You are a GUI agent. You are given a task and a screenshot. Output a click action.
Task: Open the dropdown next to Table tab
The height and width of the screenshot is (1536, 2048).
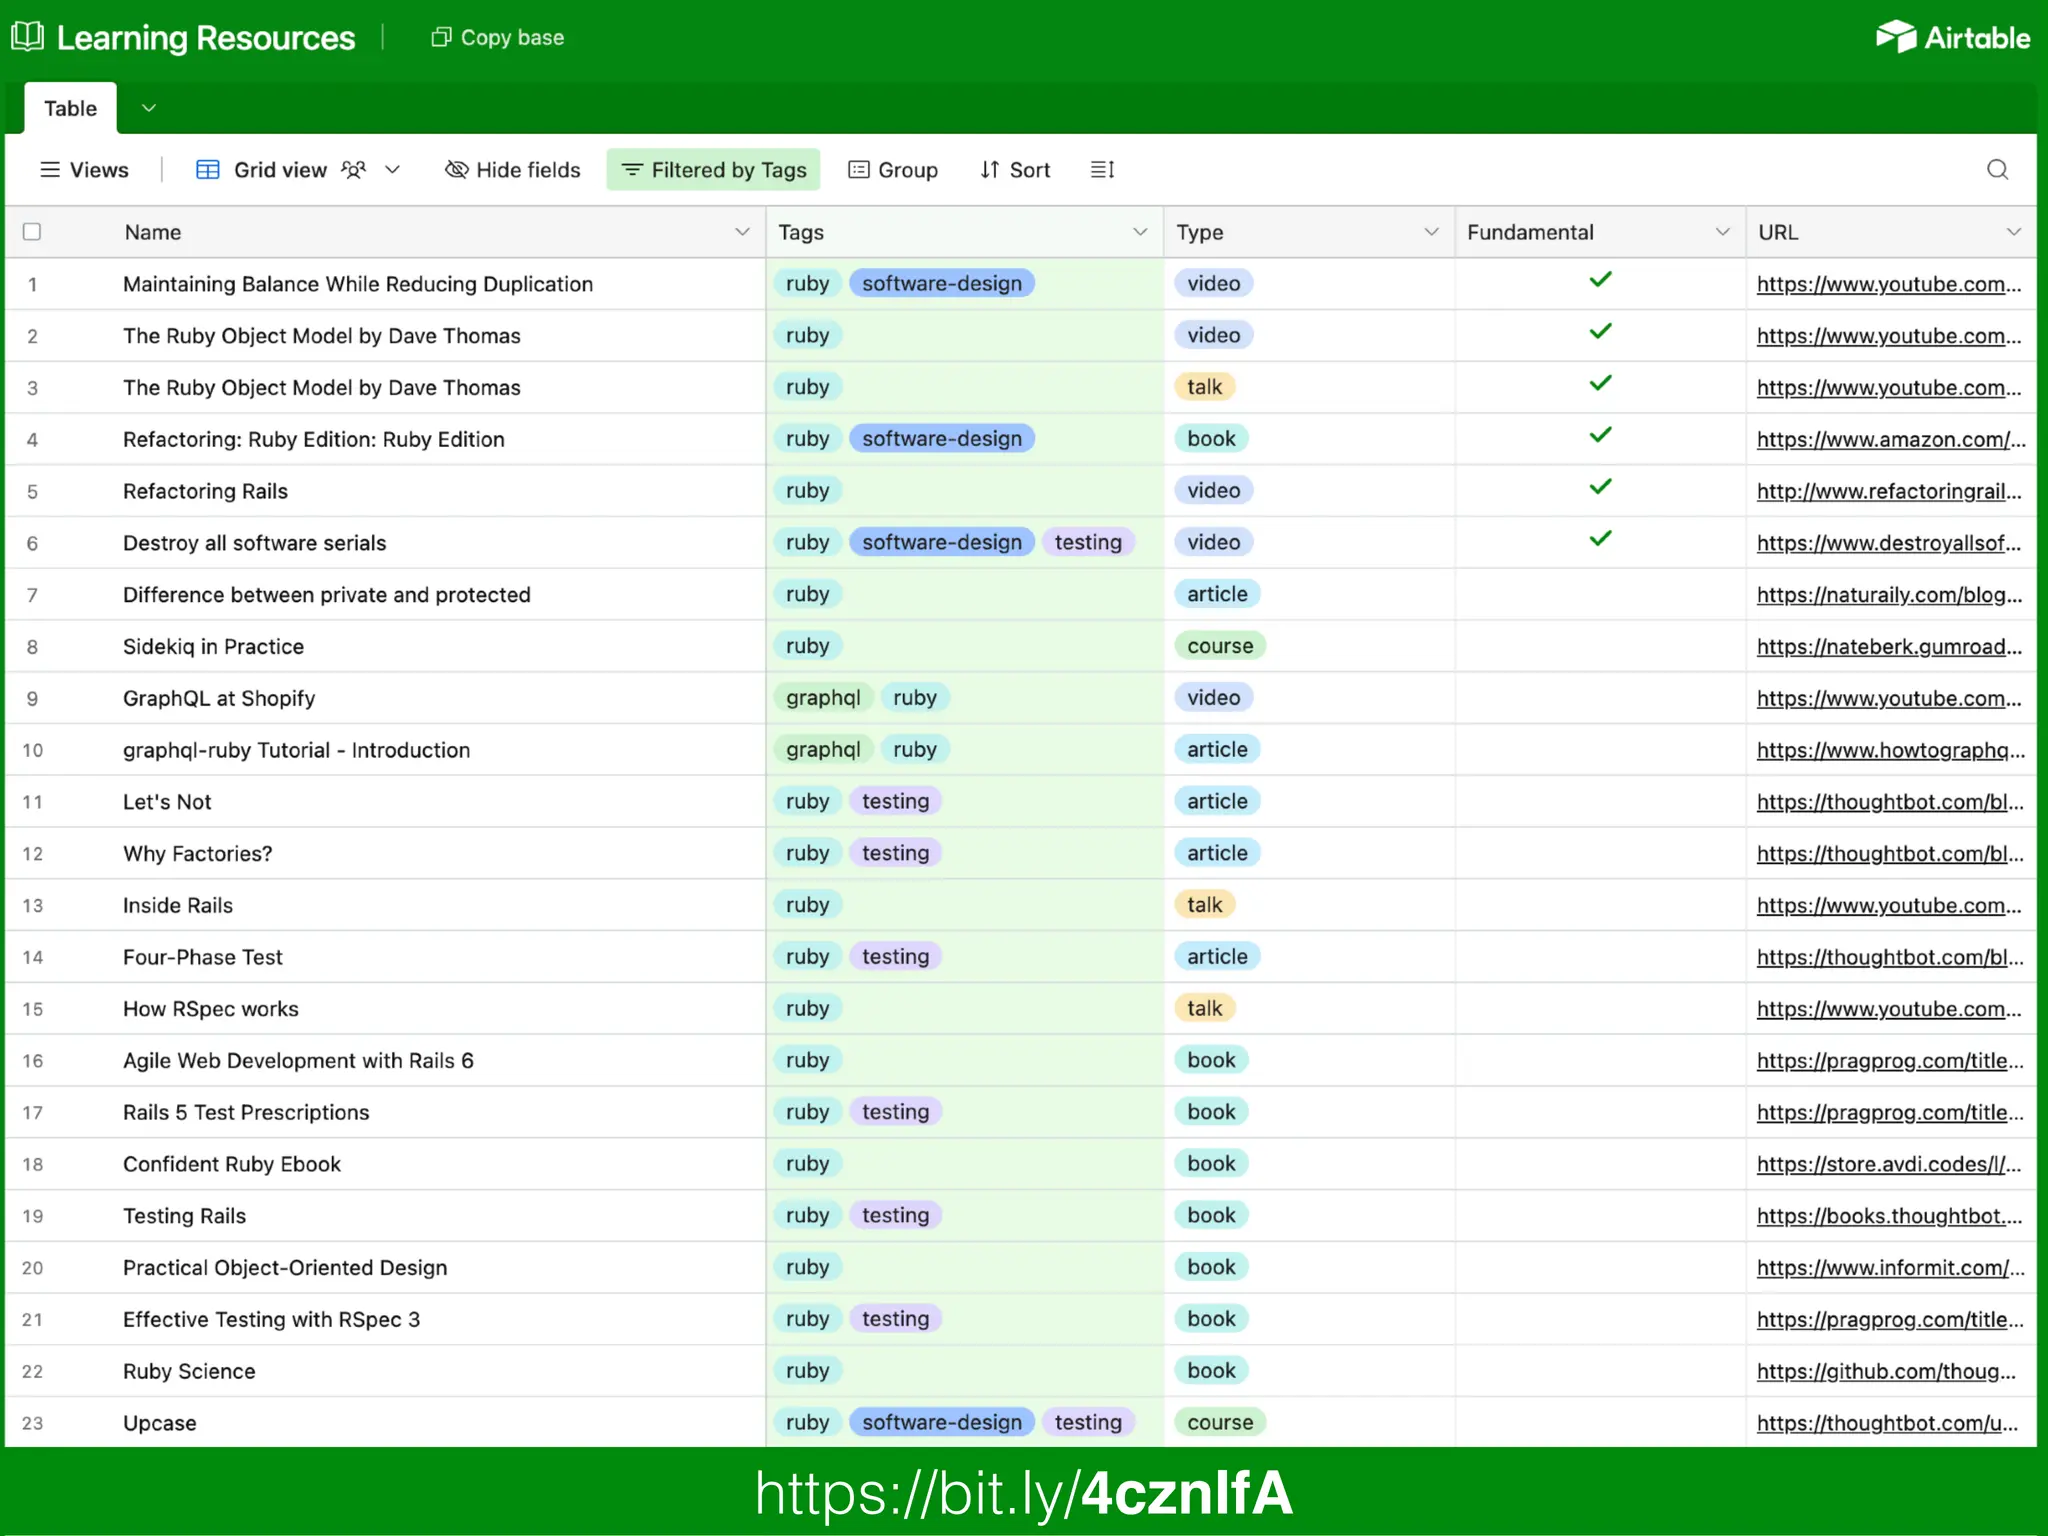[149, 108]
